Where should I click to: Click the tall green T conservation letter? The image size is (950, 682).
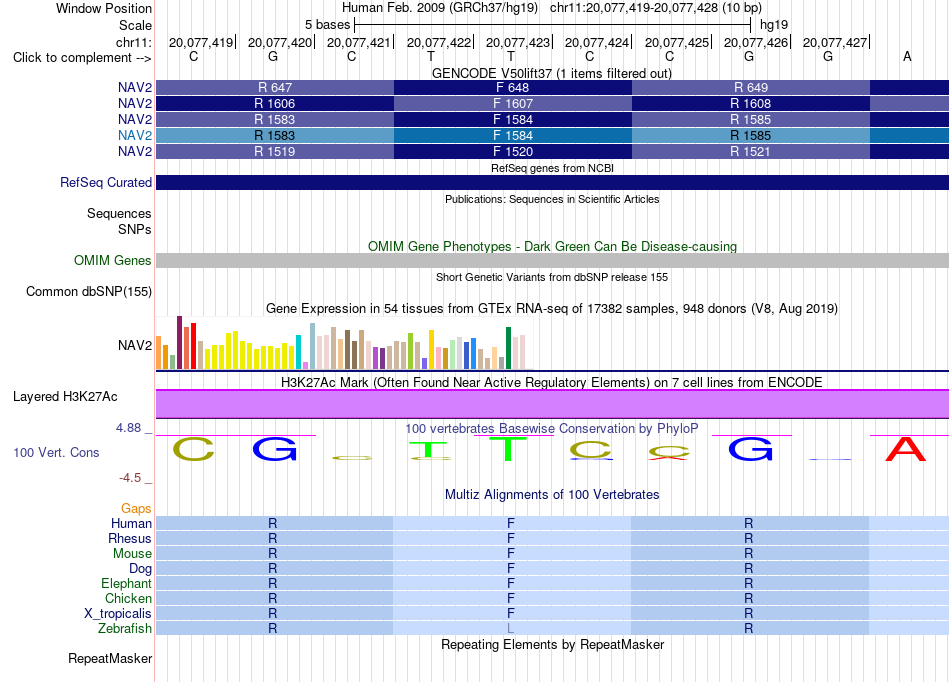[508, 449]
